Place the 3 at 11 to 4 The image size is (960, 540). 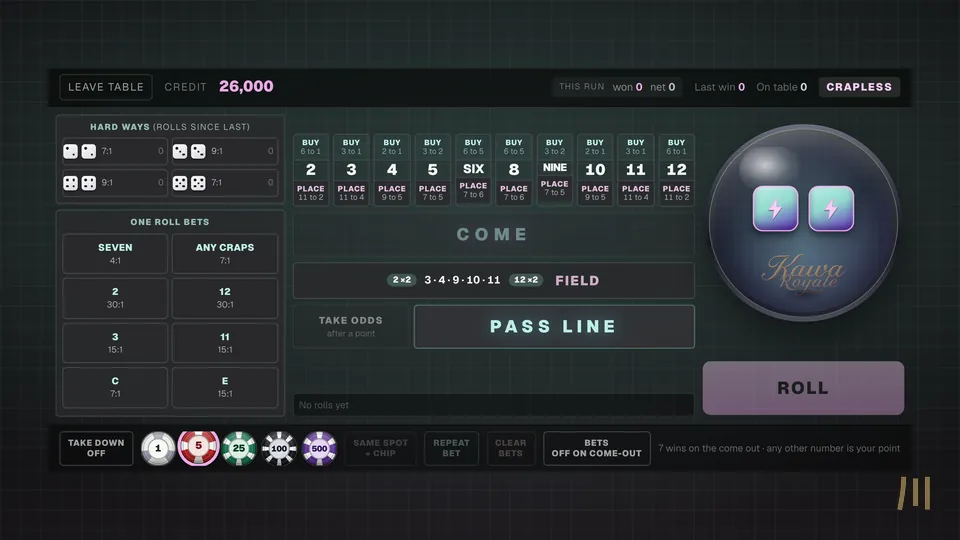[x=351, y=193]
